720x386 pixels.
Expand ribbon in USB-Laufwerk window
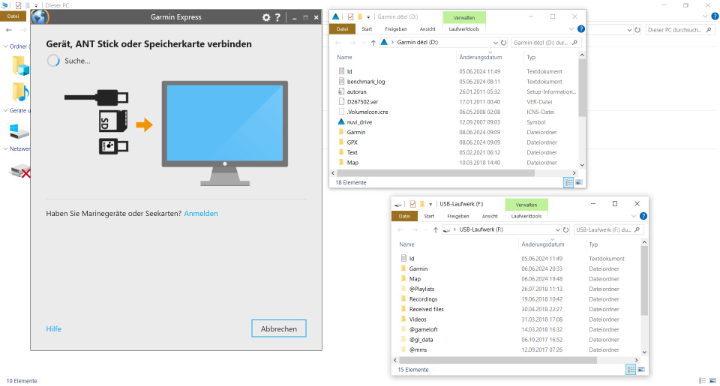[634, 216]
